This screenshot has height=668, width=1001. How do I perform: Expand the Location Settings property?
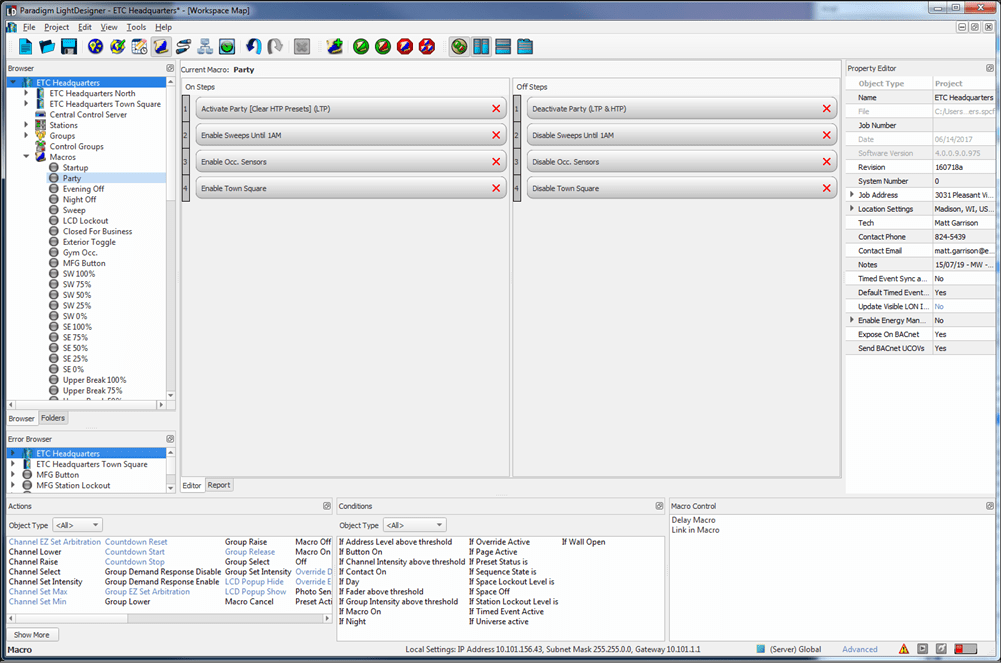pos(852,208)
